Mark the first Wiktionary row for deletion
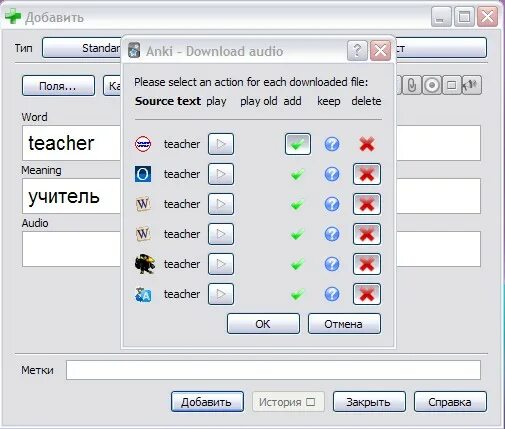The width and height of the screenshot is (505, 429). tap(367, 204)
